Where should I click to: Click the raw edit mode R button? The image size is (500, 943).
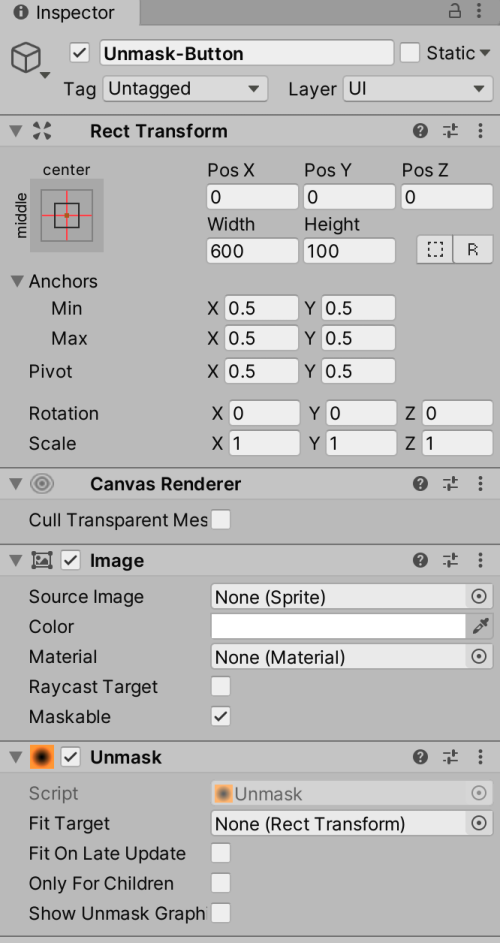pyautogui.click(x=473, y=250)
